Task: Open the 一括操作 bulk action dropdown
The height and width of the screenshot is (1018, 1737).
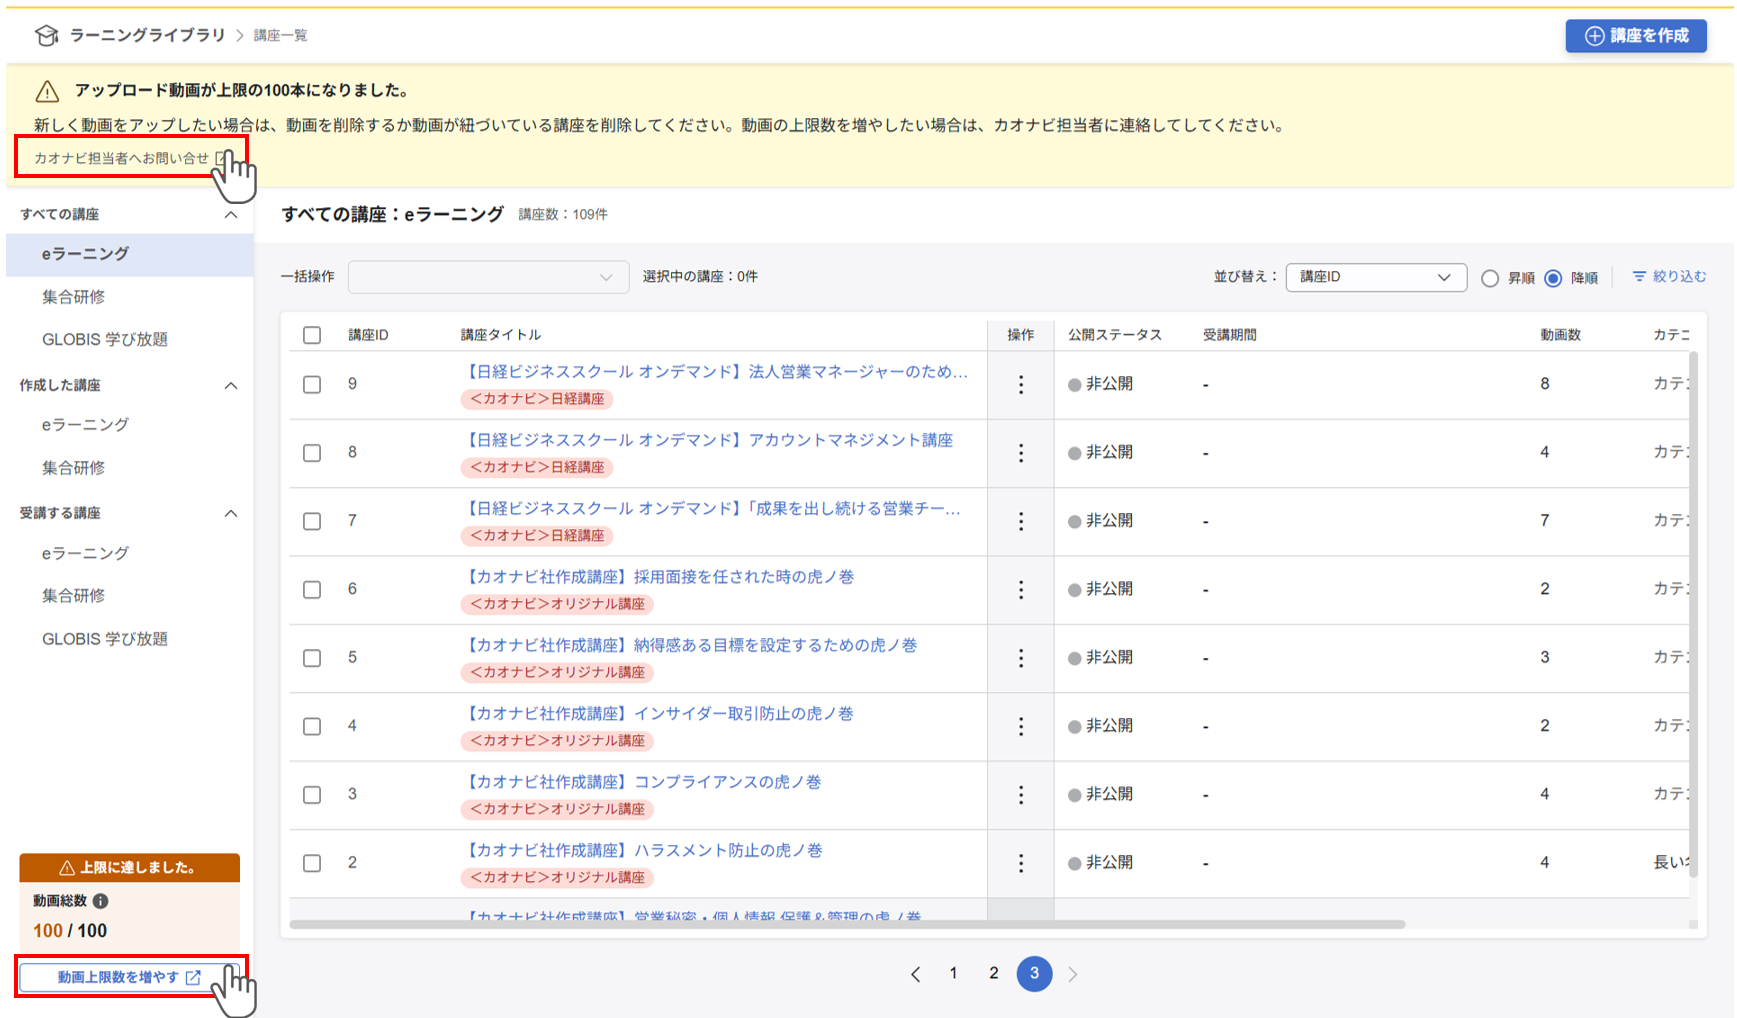Action: [488, 277]
